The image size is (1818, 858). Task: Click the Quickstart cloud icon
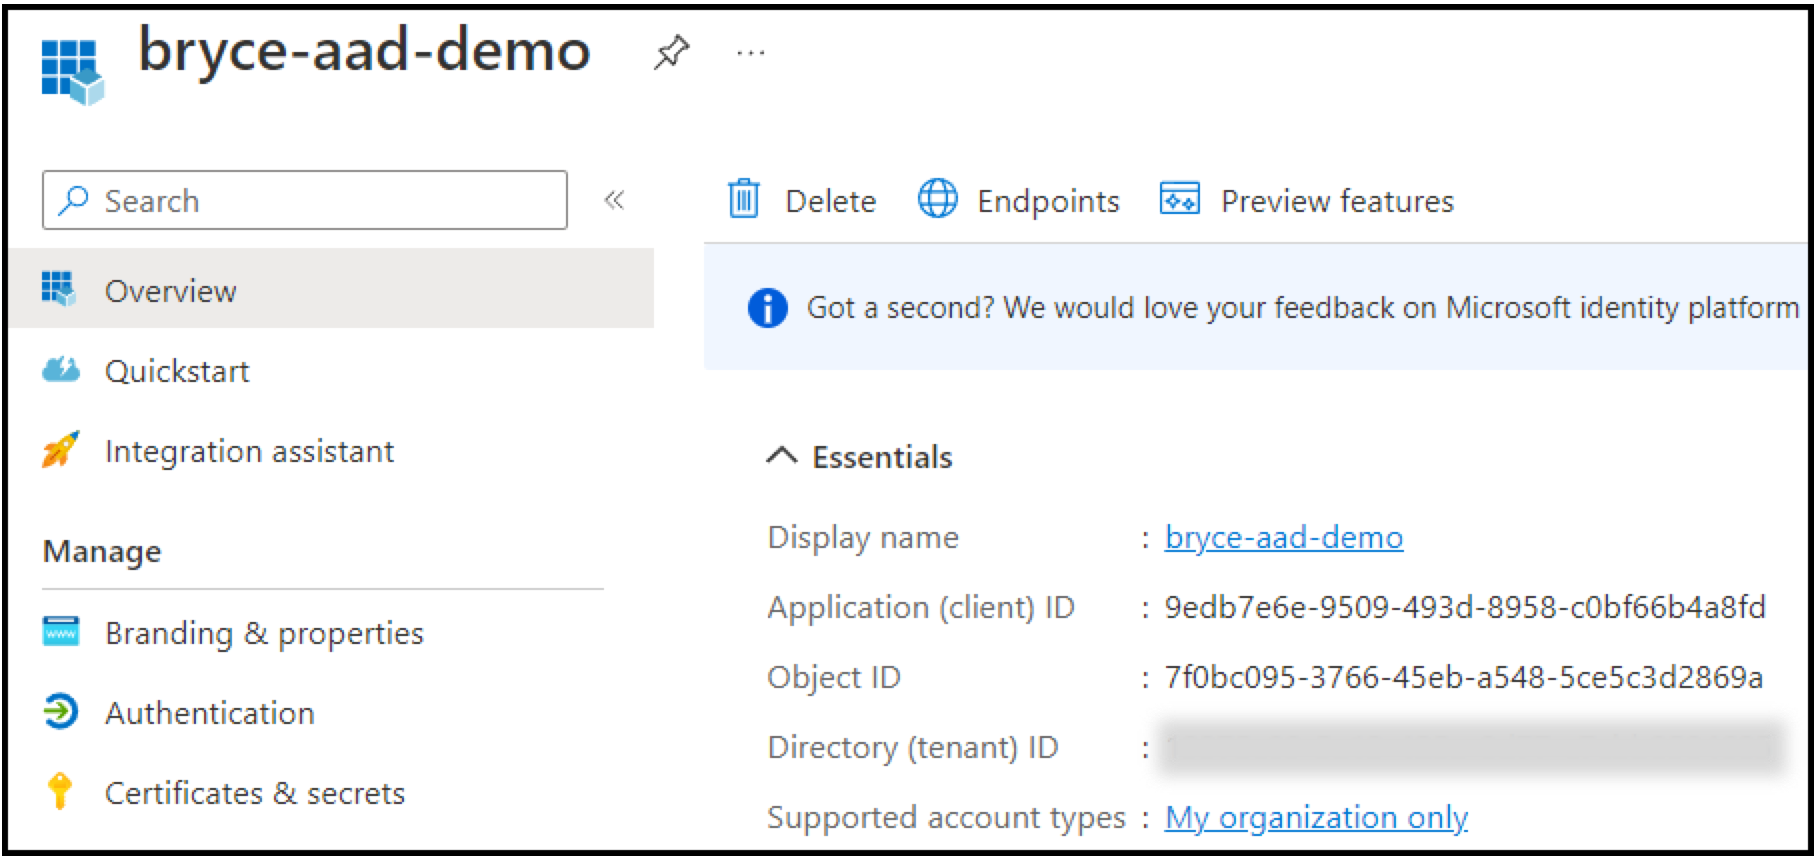[x=61, y=370]
